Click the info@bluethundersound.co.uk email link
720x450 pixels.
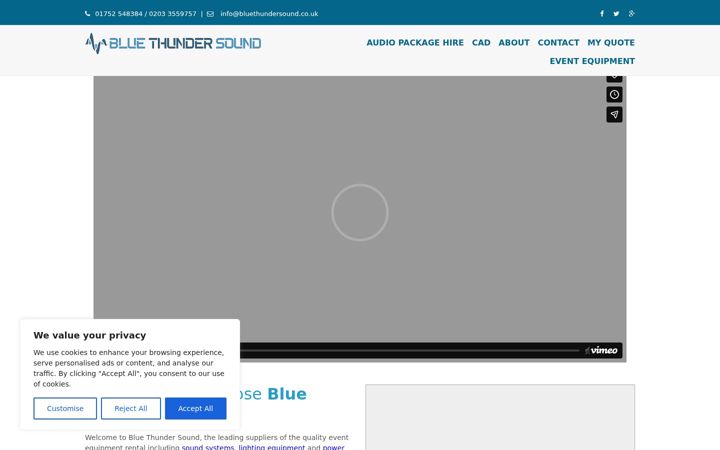tap(269, 14)
